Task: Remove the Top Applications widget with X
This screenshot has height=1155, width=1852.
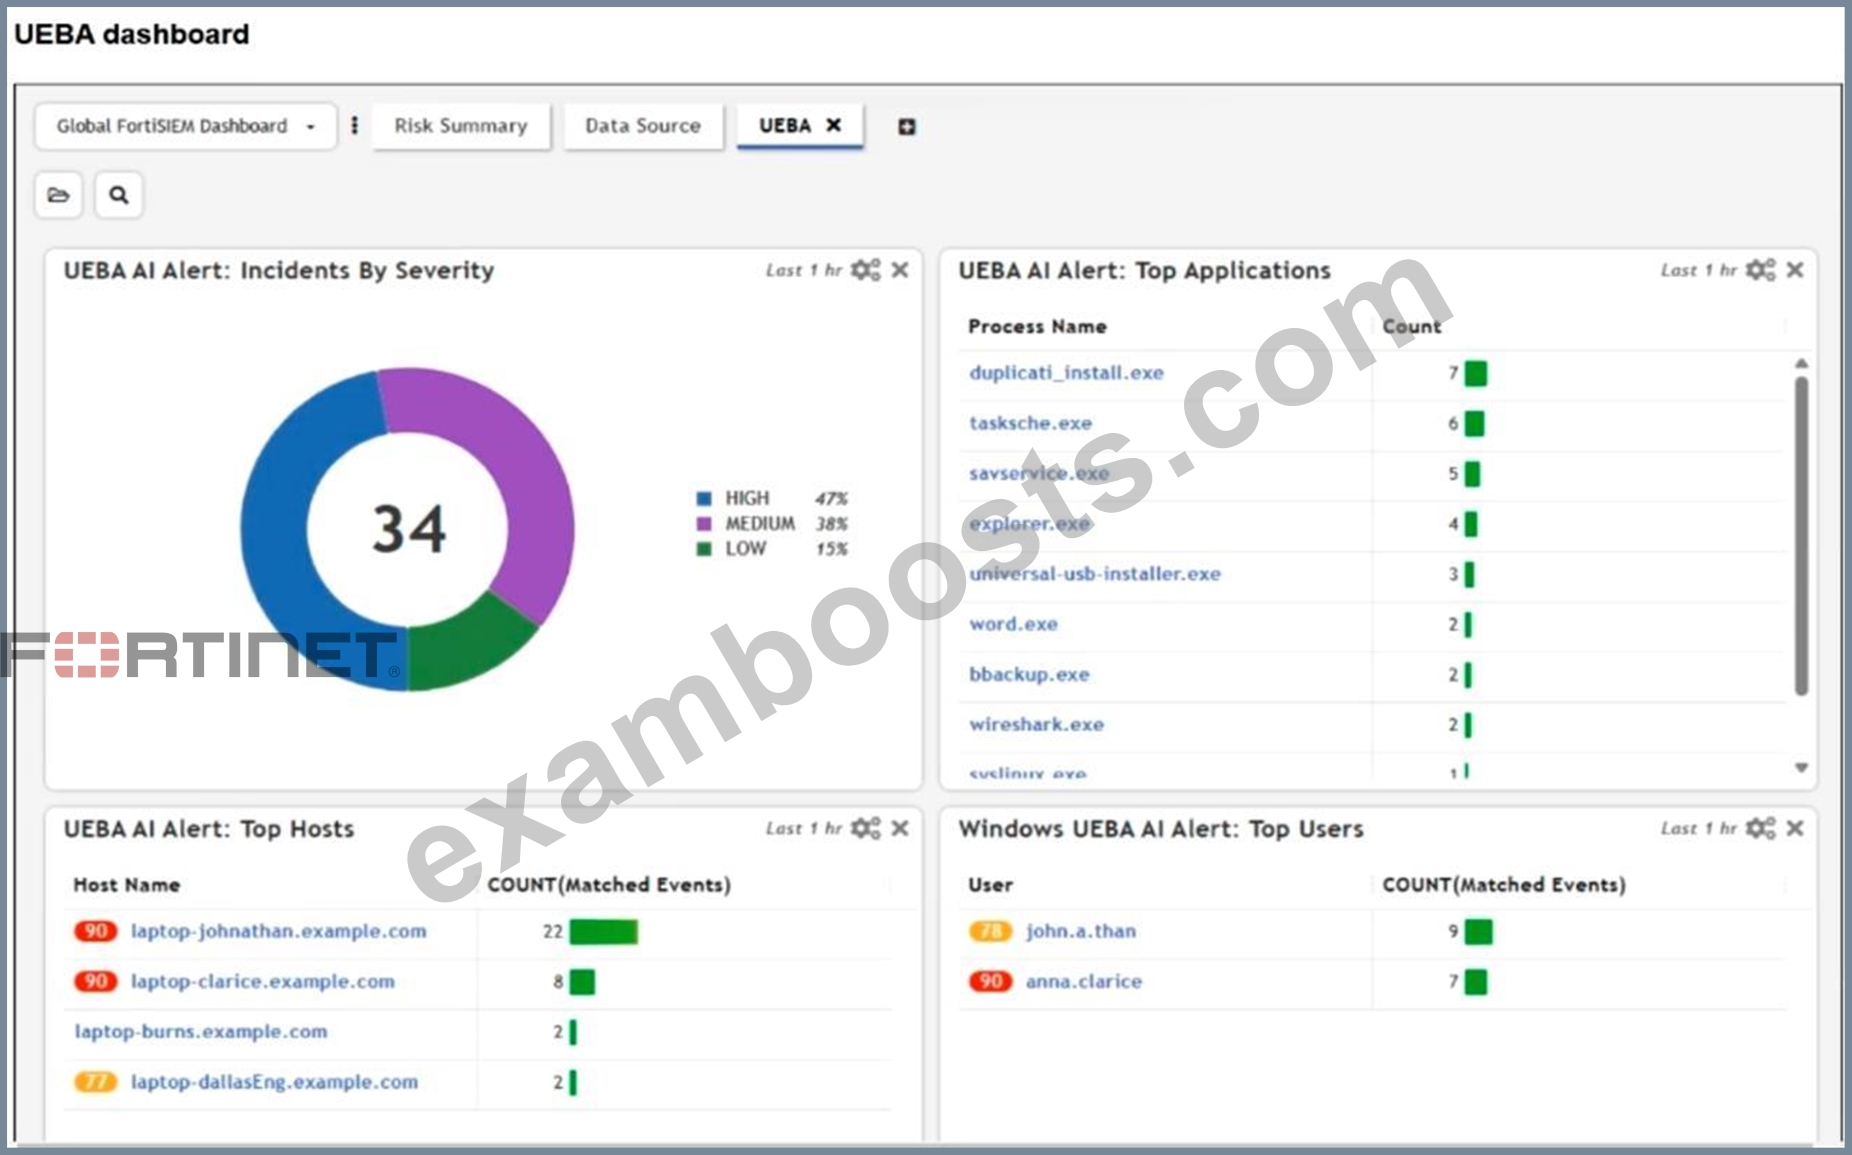Action: pyautogui.click(x=1795, y=270)
